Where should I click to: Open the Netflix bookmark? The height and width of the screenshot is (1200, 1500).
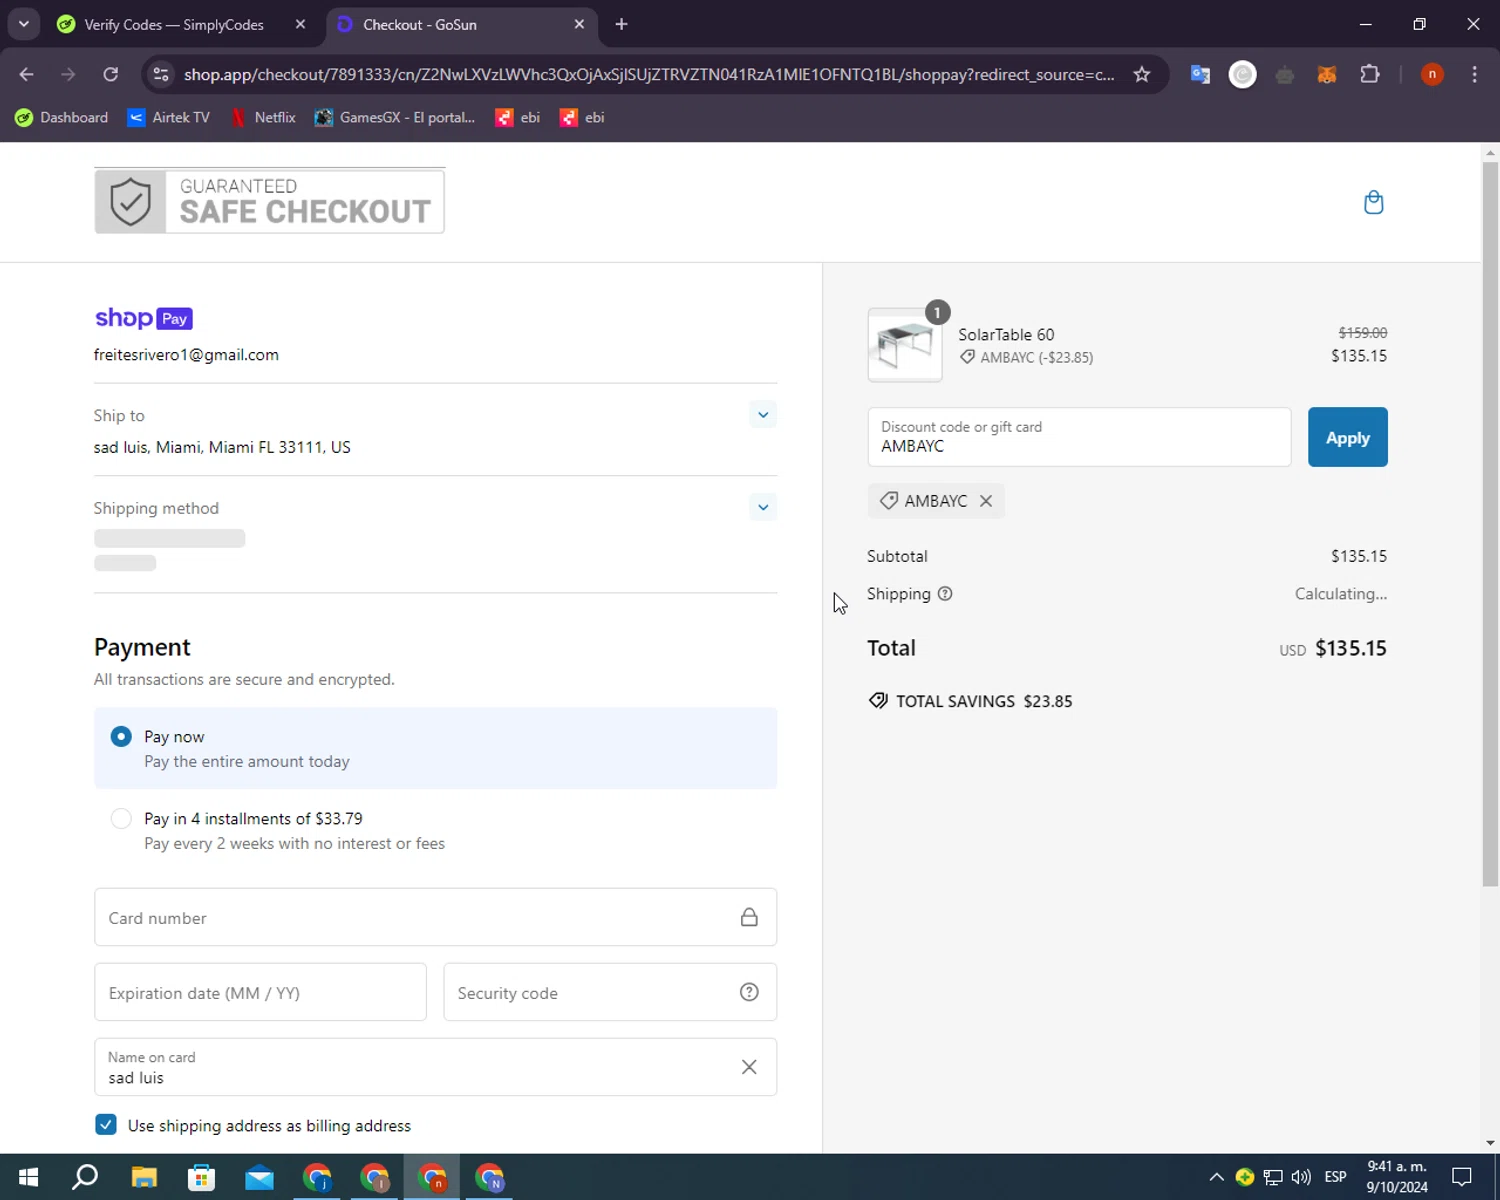click(263, 117)
